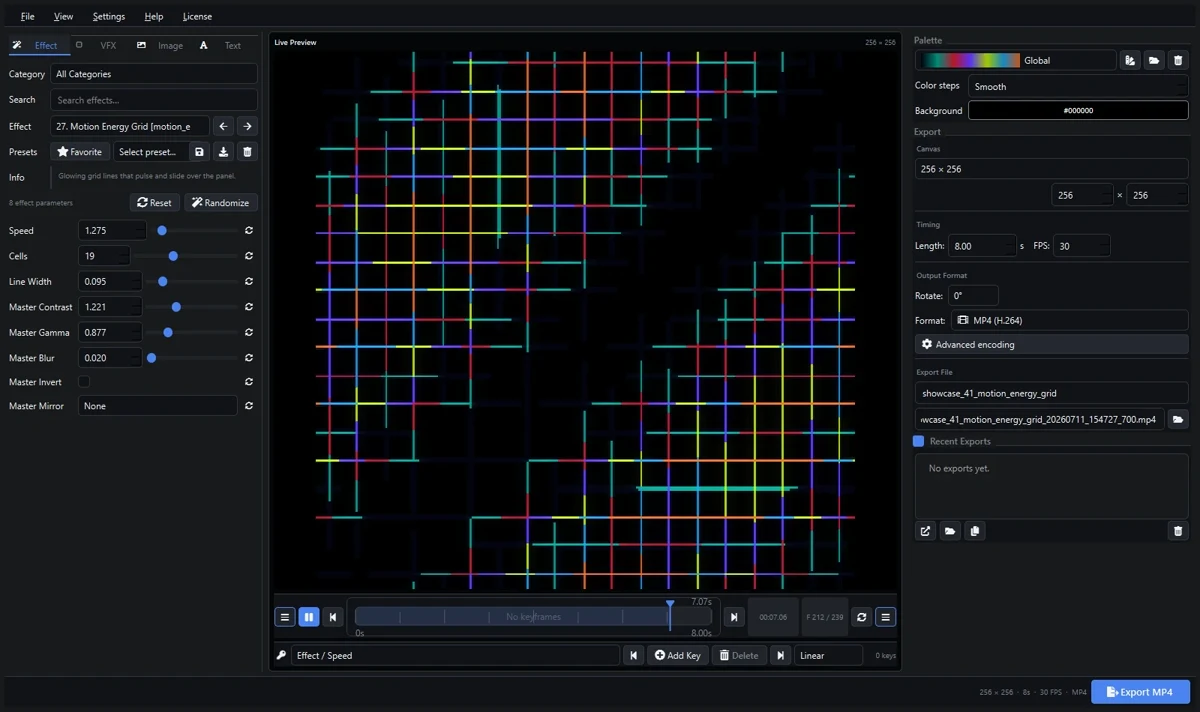Save current preset with floppy disk icon
This screenshot has width=1200, height=712.
coord(200,152)
